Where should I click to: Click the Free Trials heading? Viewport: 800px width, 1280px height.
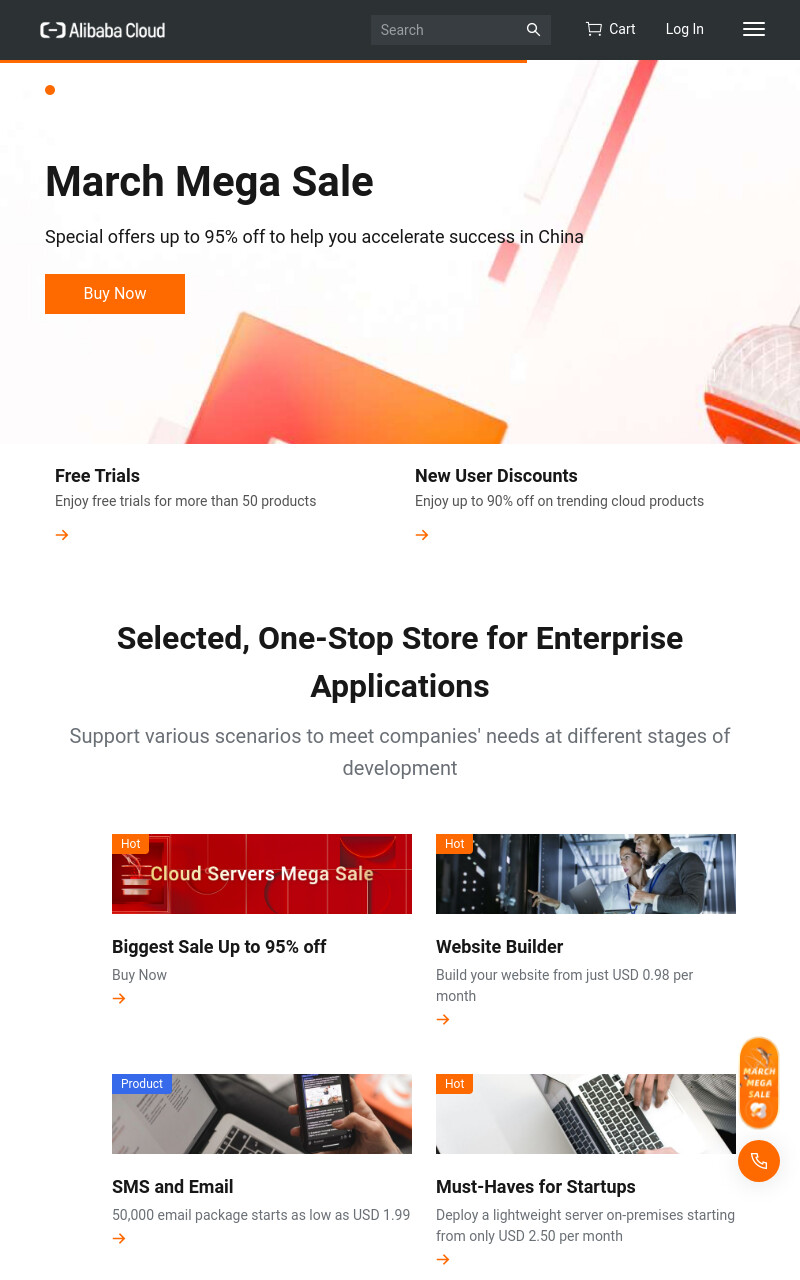click(97, 476)
